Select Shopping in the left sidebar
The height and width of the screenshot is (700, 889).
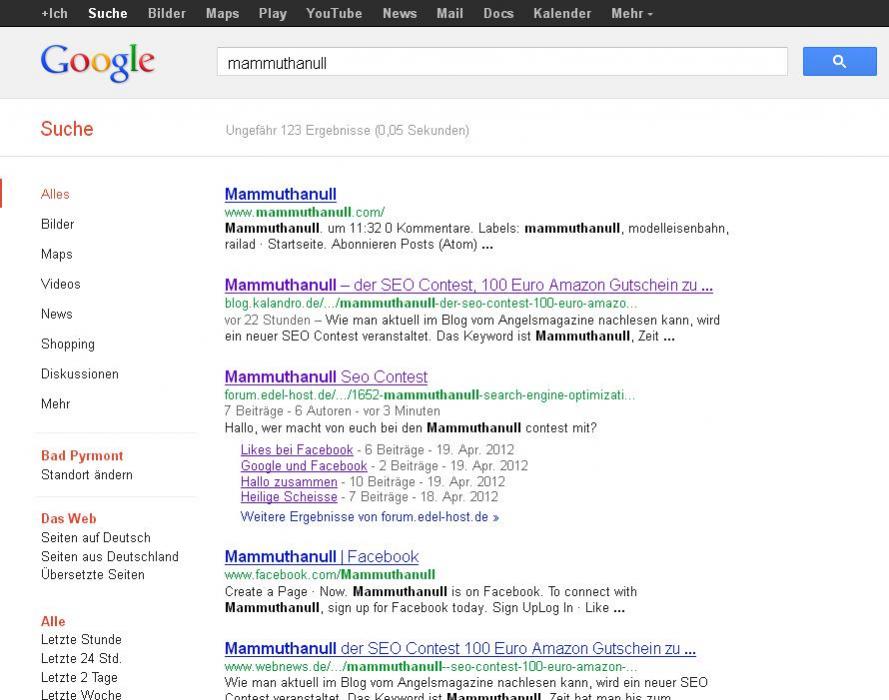coord(68,344)
